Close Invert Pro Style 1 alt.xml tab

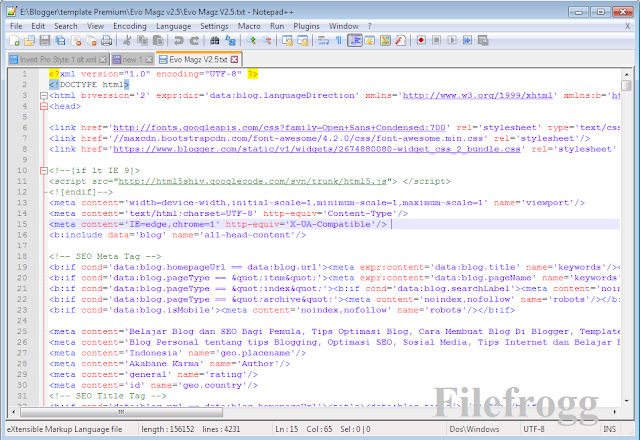(103, 60)
